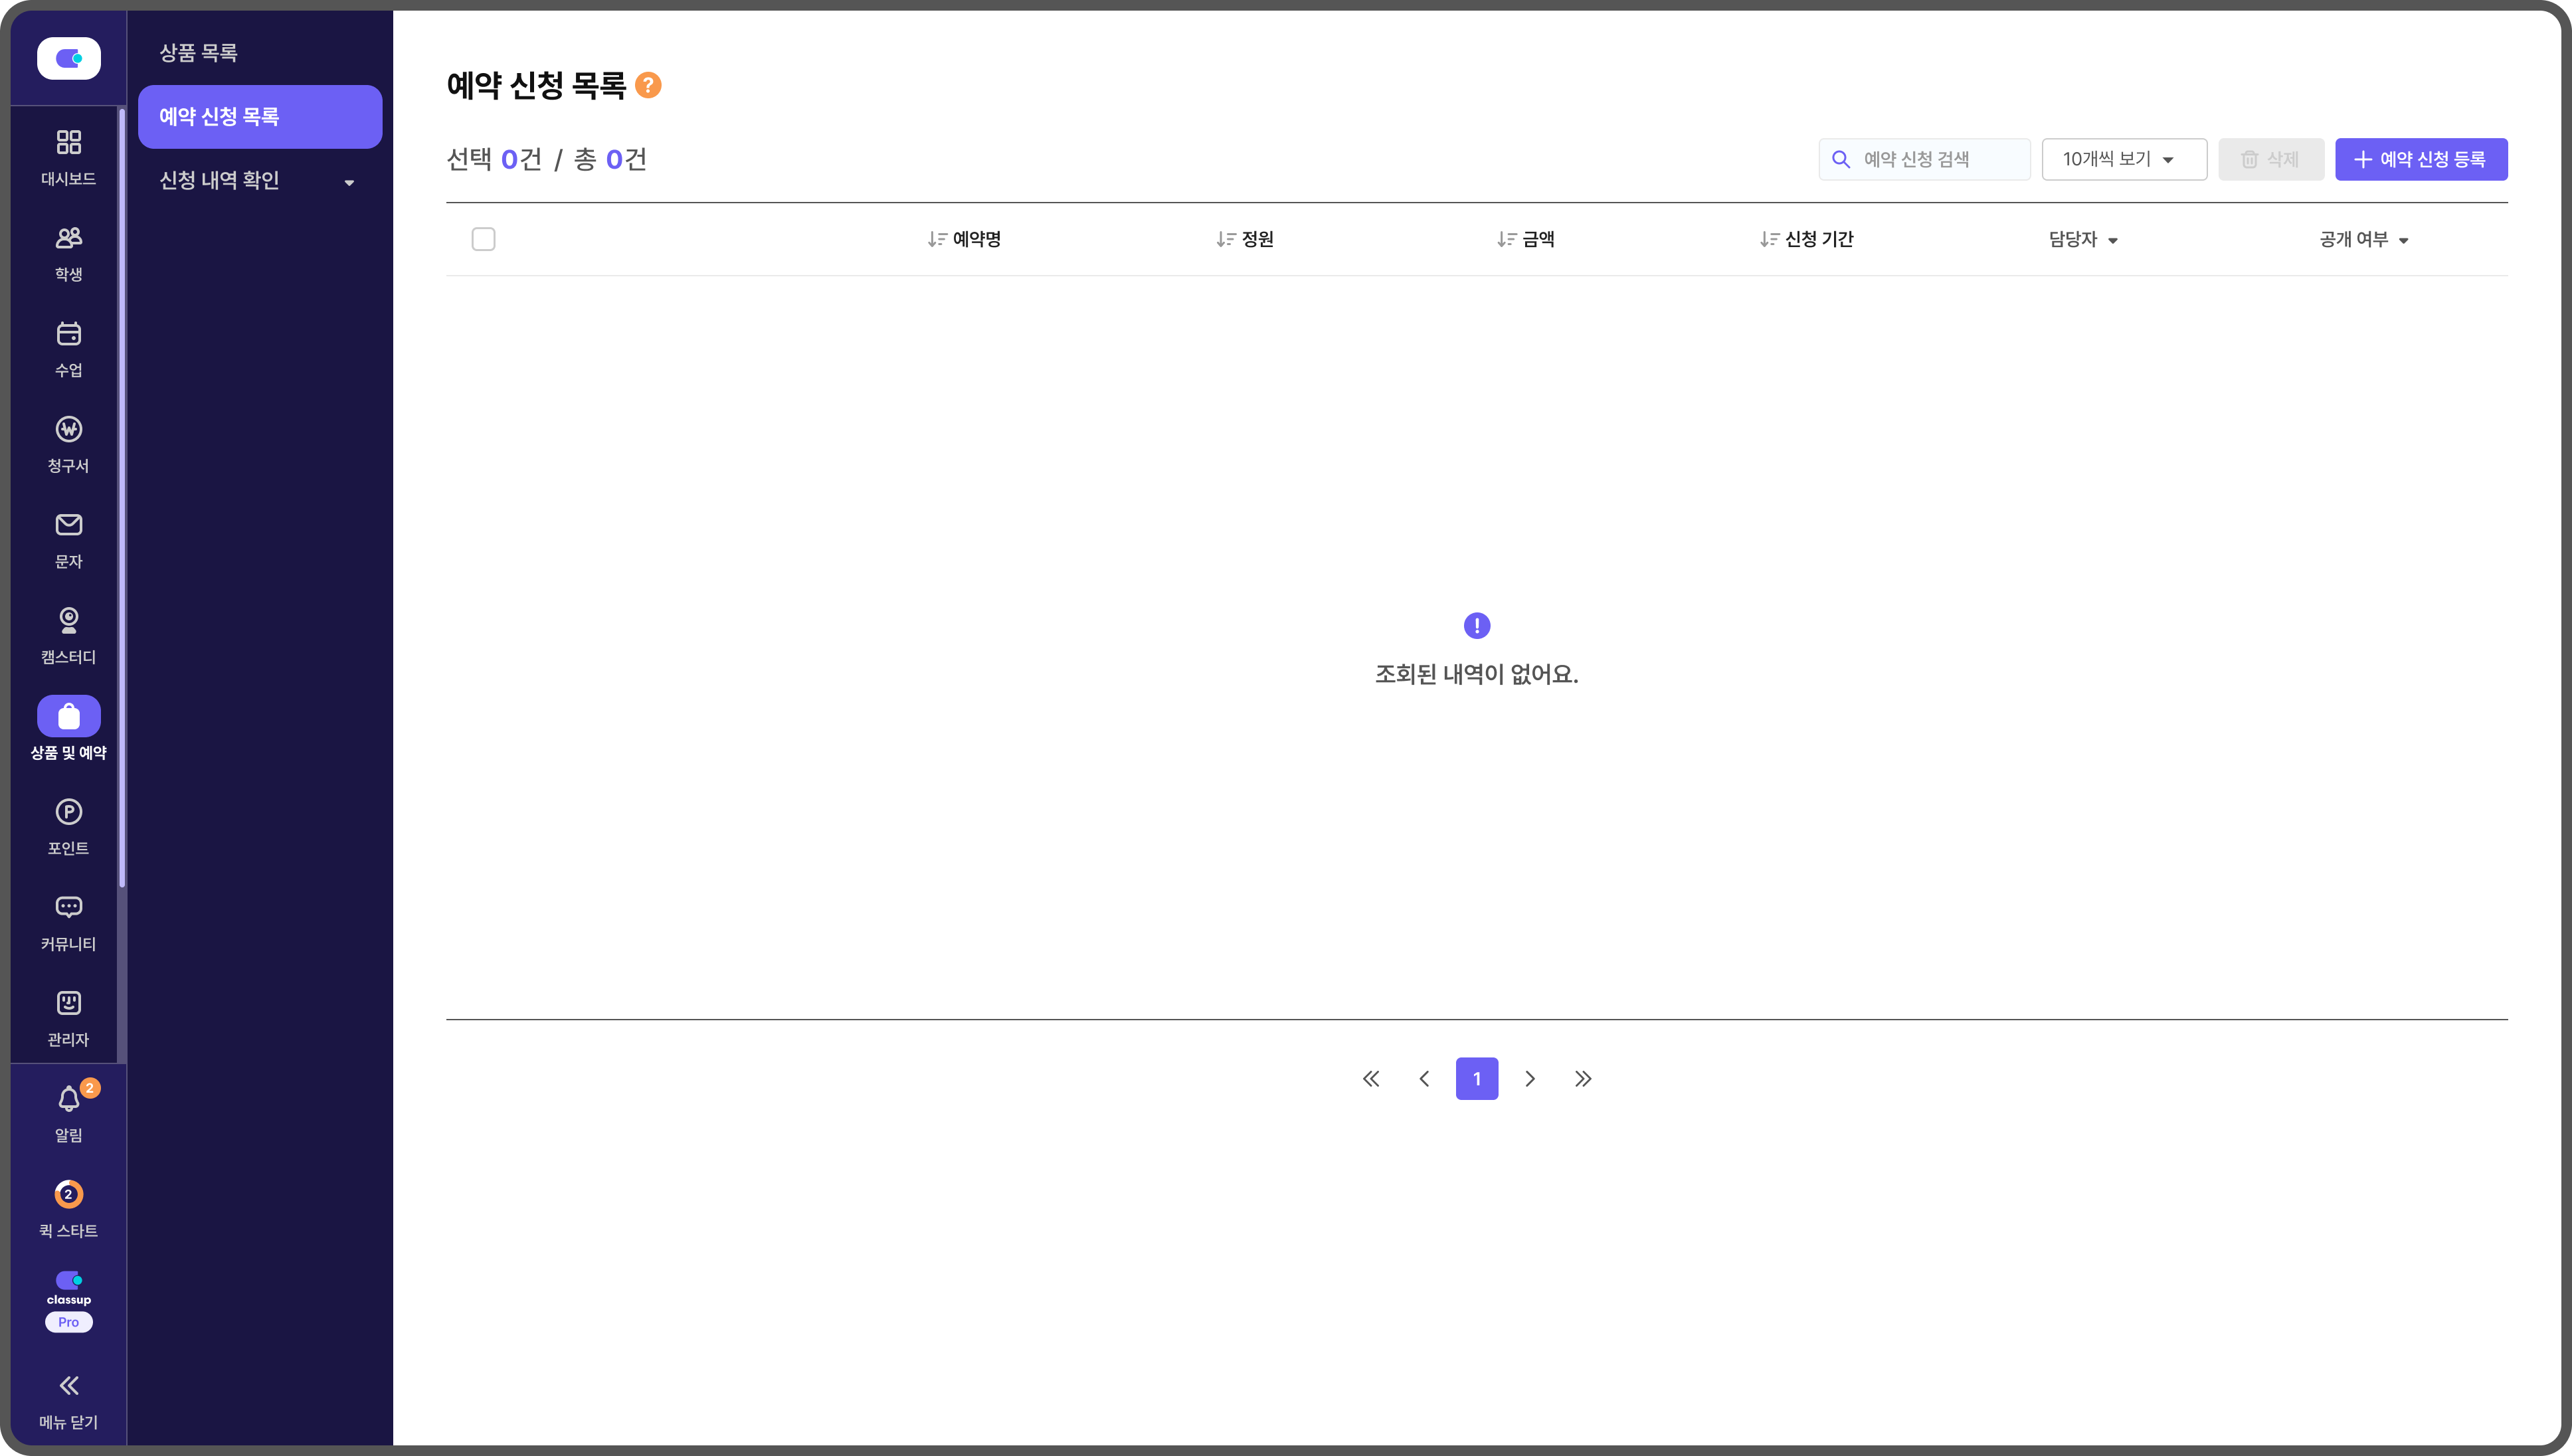Image resolution: width=2572 pixels, height=1456 pixels.
Task: Go to next page arrow
Action: [1529, 1078]
